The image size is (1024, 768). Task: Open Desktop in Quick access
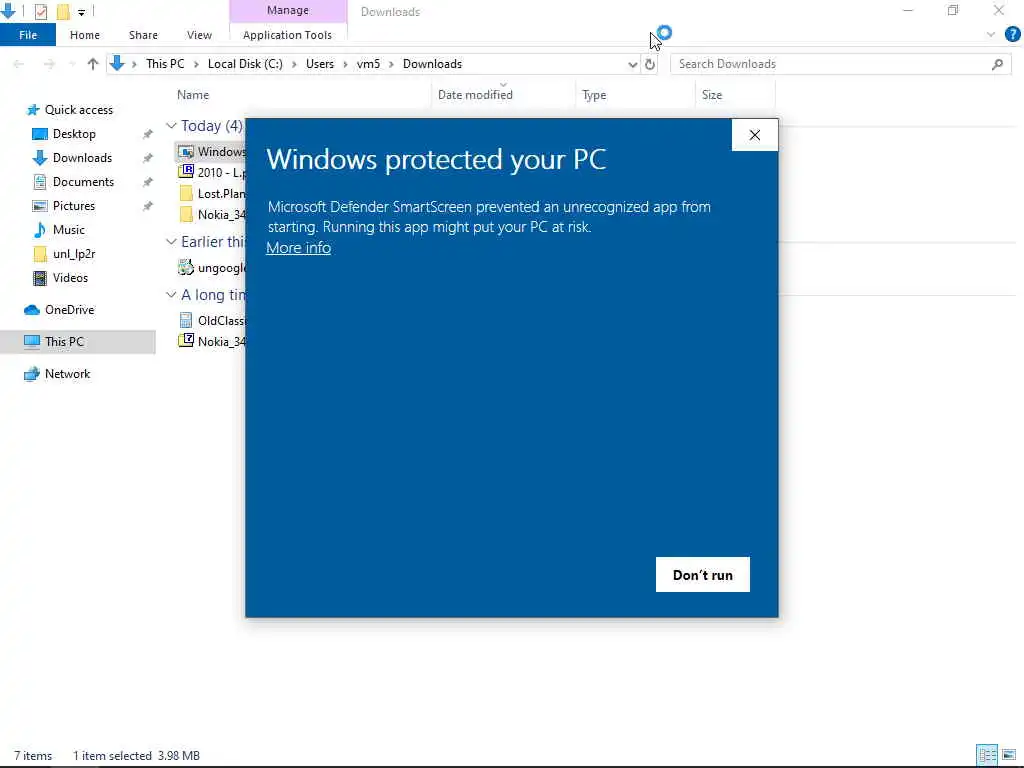[74, 134]
